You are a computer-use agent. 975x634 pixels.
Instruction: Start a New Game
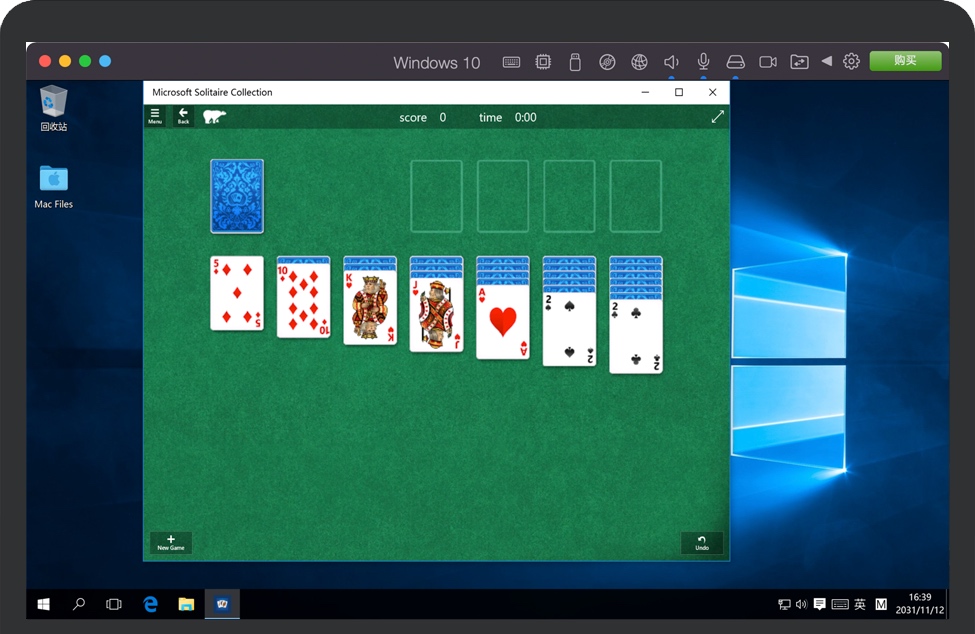[x=171, y=542]
